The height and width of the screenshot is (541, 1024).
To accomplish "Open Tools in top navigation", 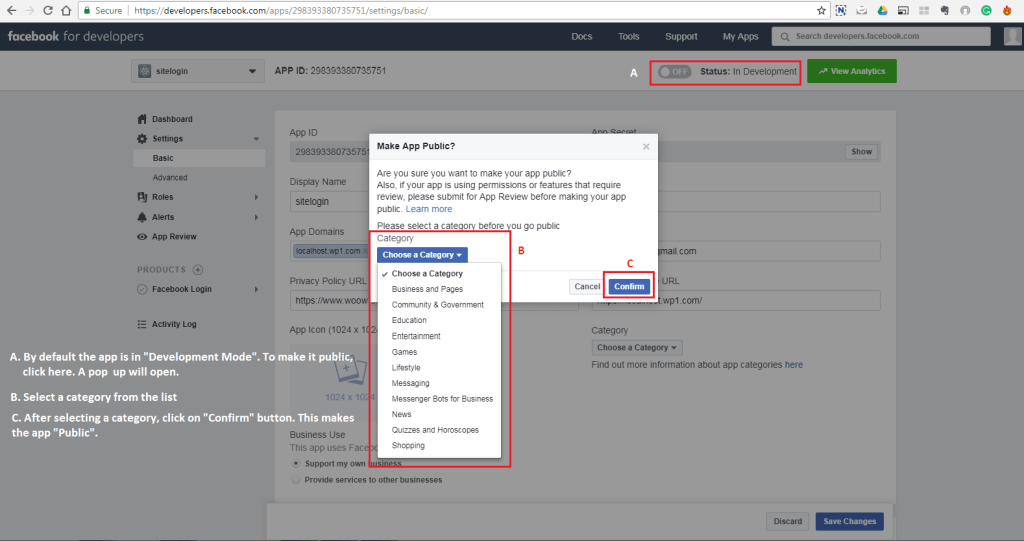I will click(629, 37).
